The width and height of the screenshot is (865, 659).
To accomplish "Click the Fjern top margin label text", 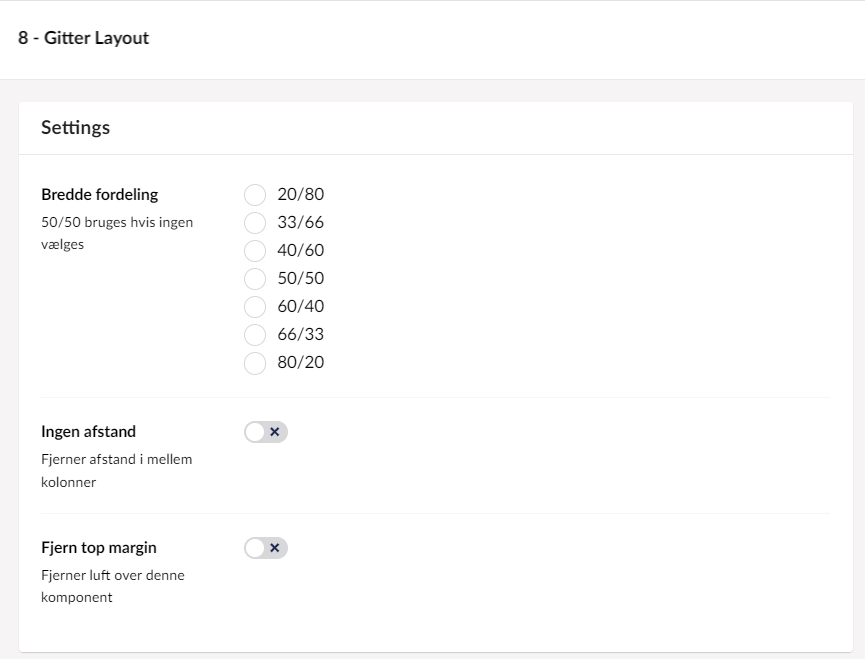I will click(98, 548).
